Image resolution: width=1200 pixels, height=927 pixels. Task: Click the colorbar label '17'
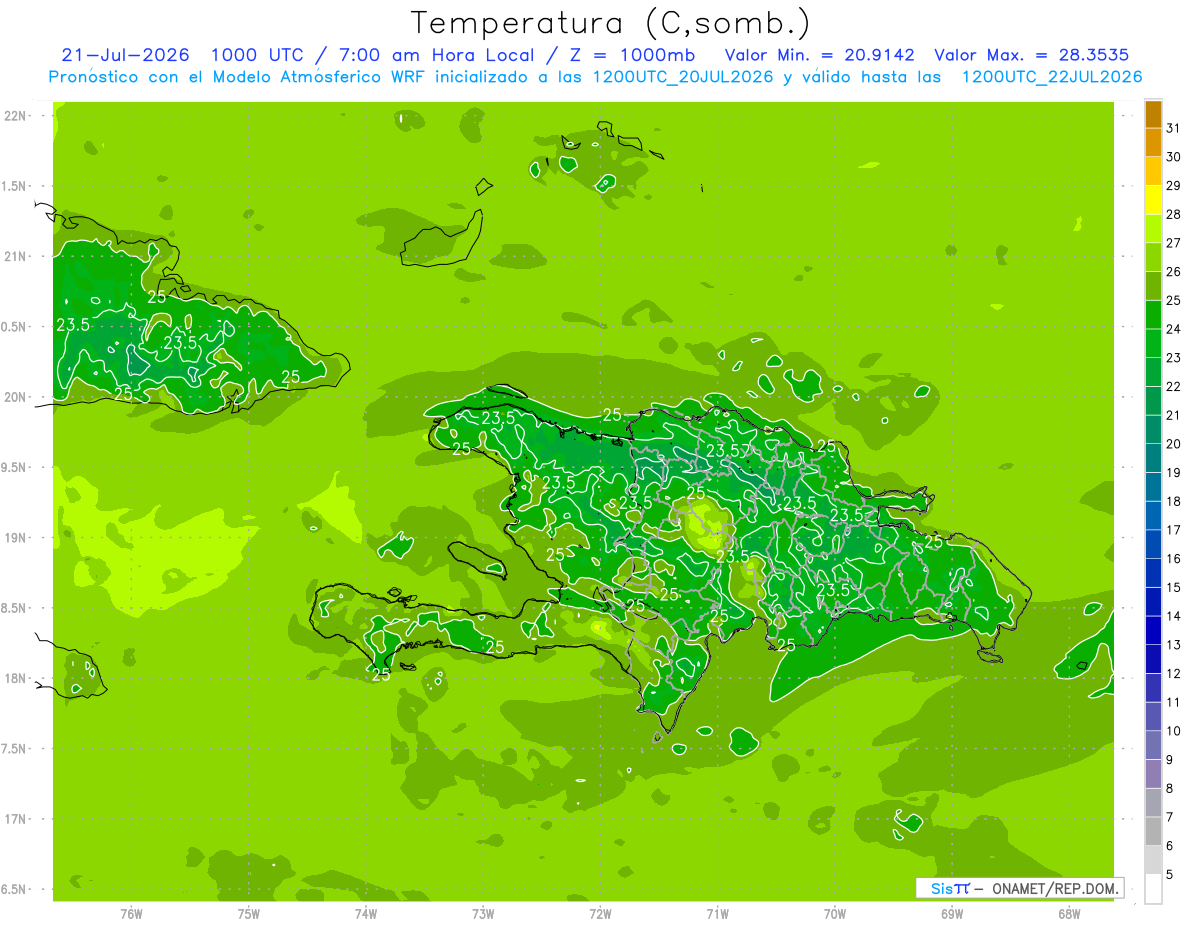point(1173,530)
